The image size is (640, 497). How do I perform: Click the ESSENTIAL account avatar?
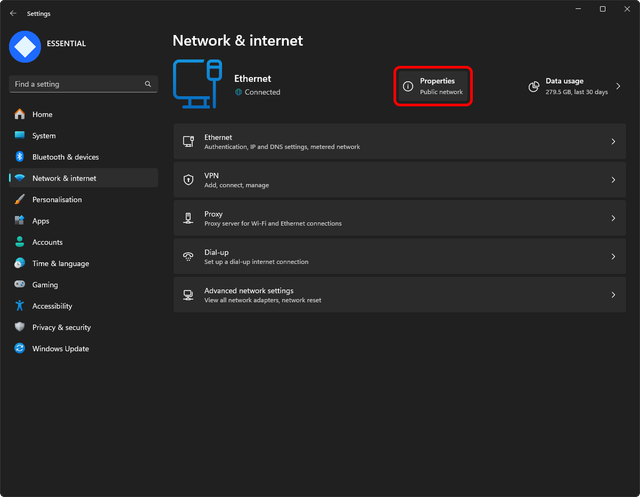click(25, 47)
